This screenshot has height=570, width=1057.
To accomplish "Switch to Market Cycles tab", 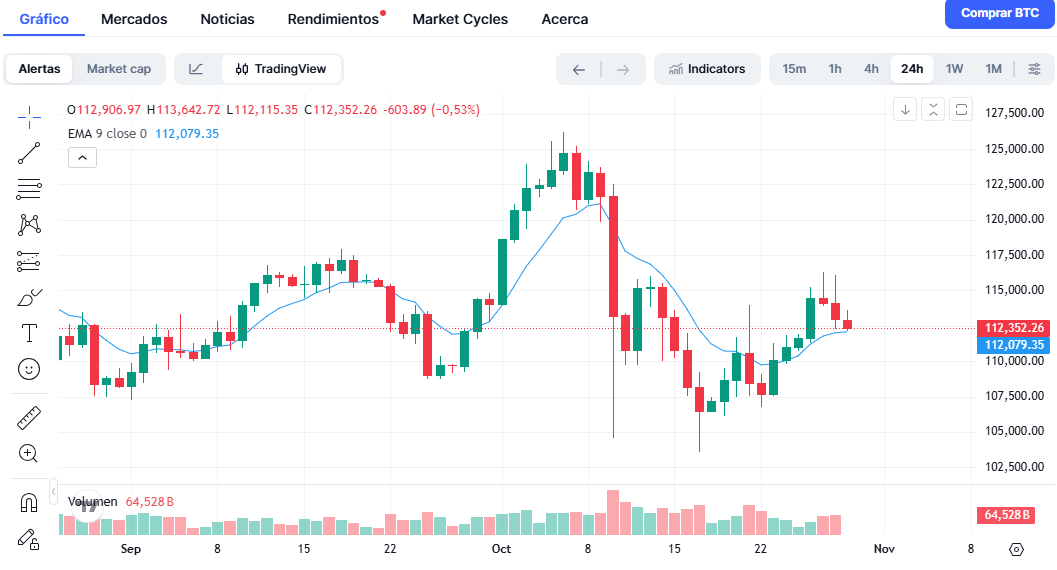I will [460, 19].
